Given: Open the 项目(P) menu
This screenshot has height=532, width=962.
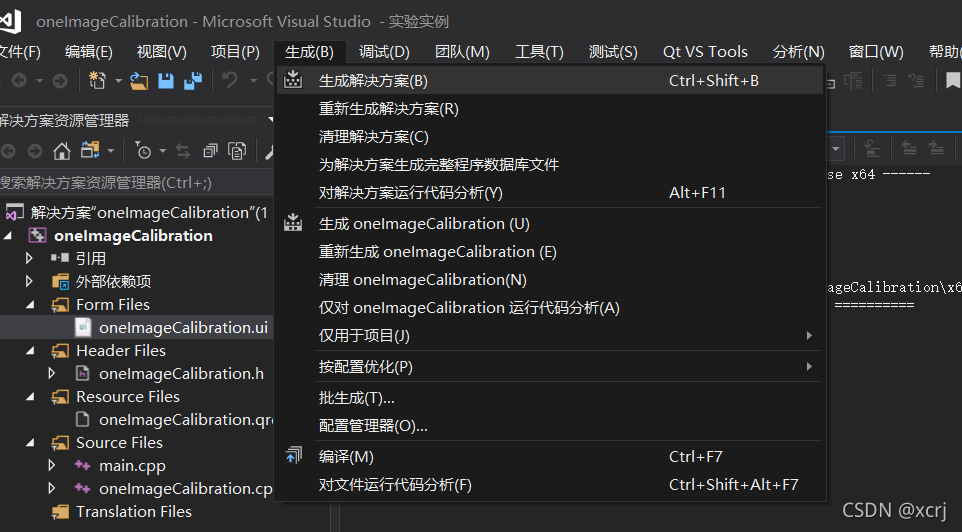Looking at the screenshot, I should coord(235,52).
